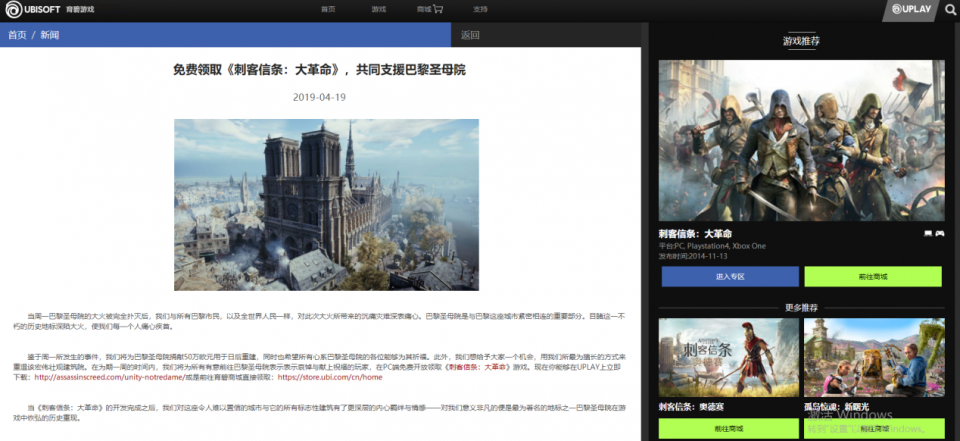Click the green 前往商城 button under 大革命
The height and width of the screenshot is (441, 960).
(x=872, y=276)
